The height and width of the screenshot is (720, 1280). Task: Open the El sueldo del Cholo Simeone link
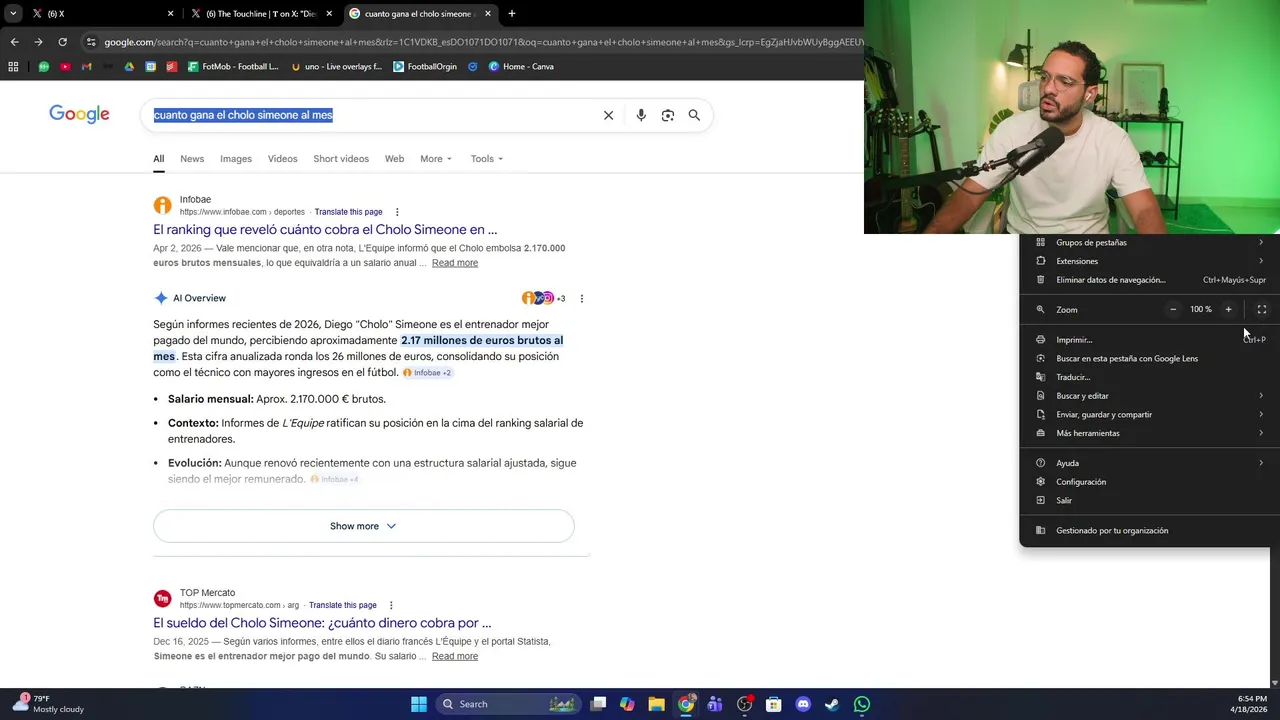pos(322,623)
